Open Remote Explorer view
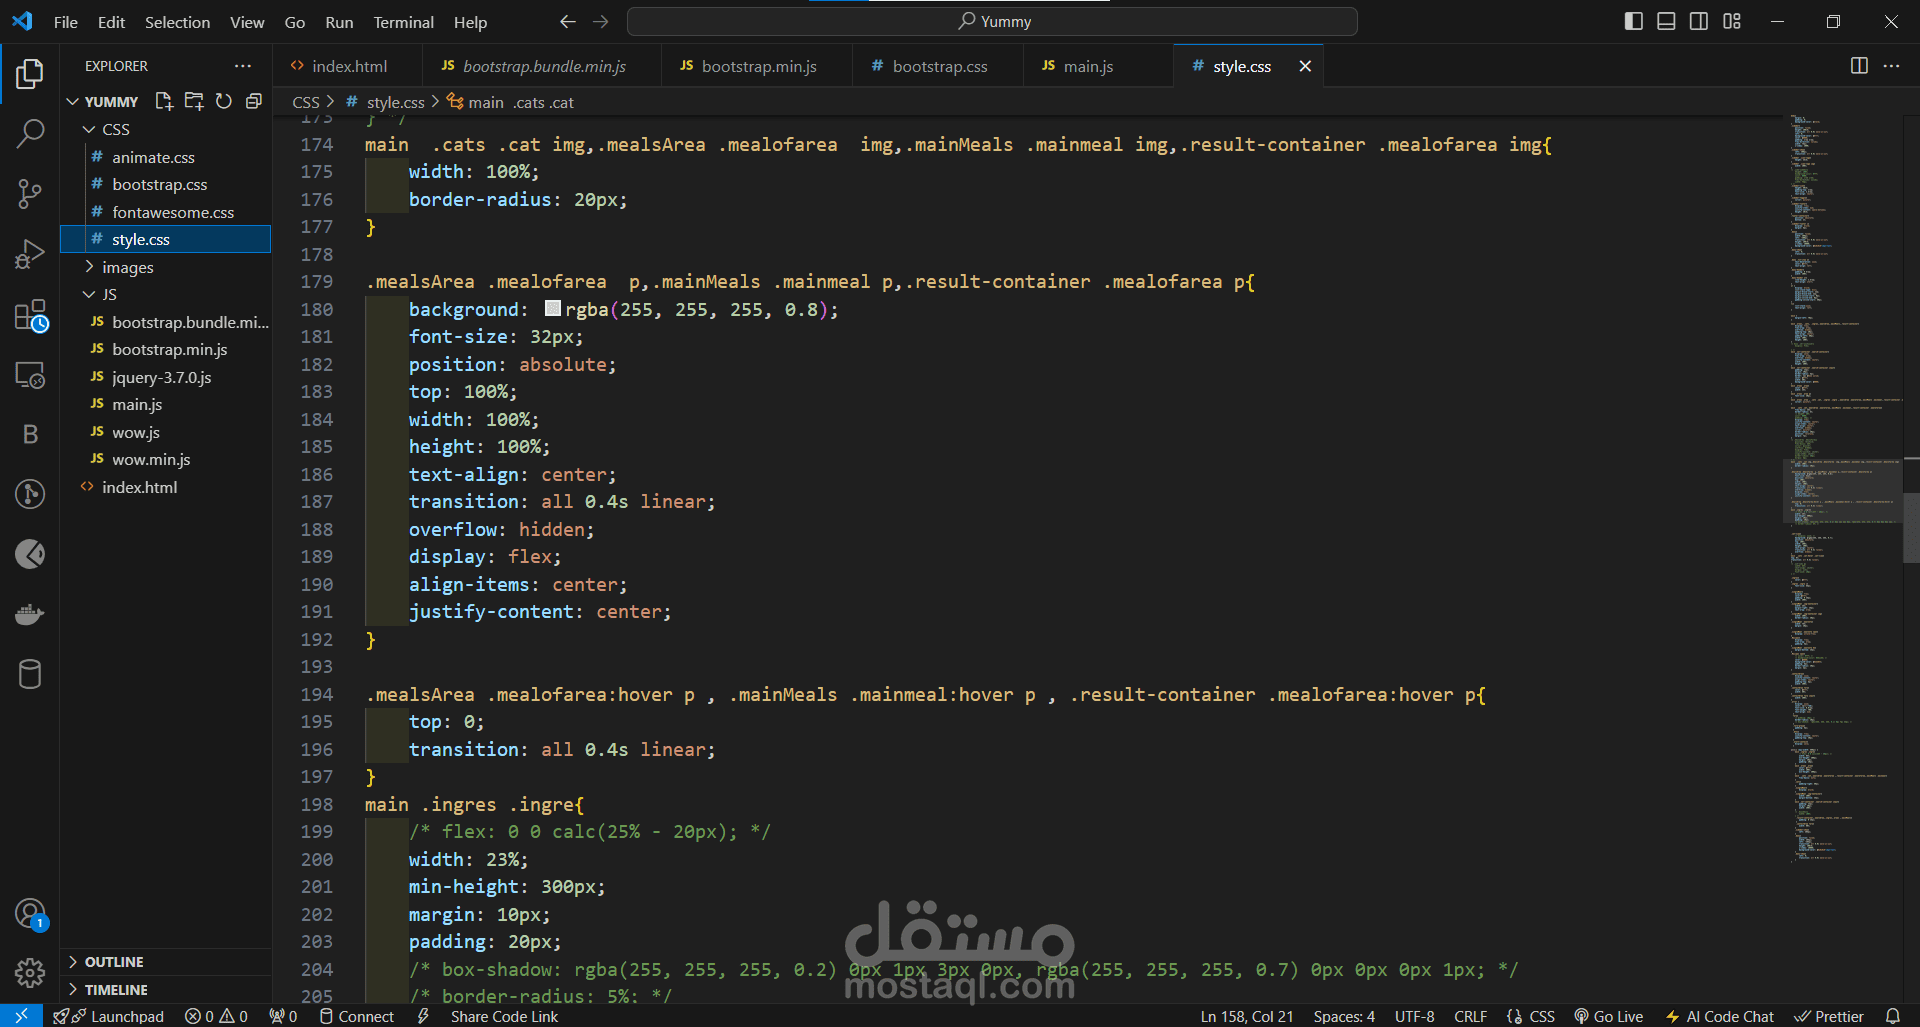Screen dimensions: 1920x1027 click(x=30, y=375)
